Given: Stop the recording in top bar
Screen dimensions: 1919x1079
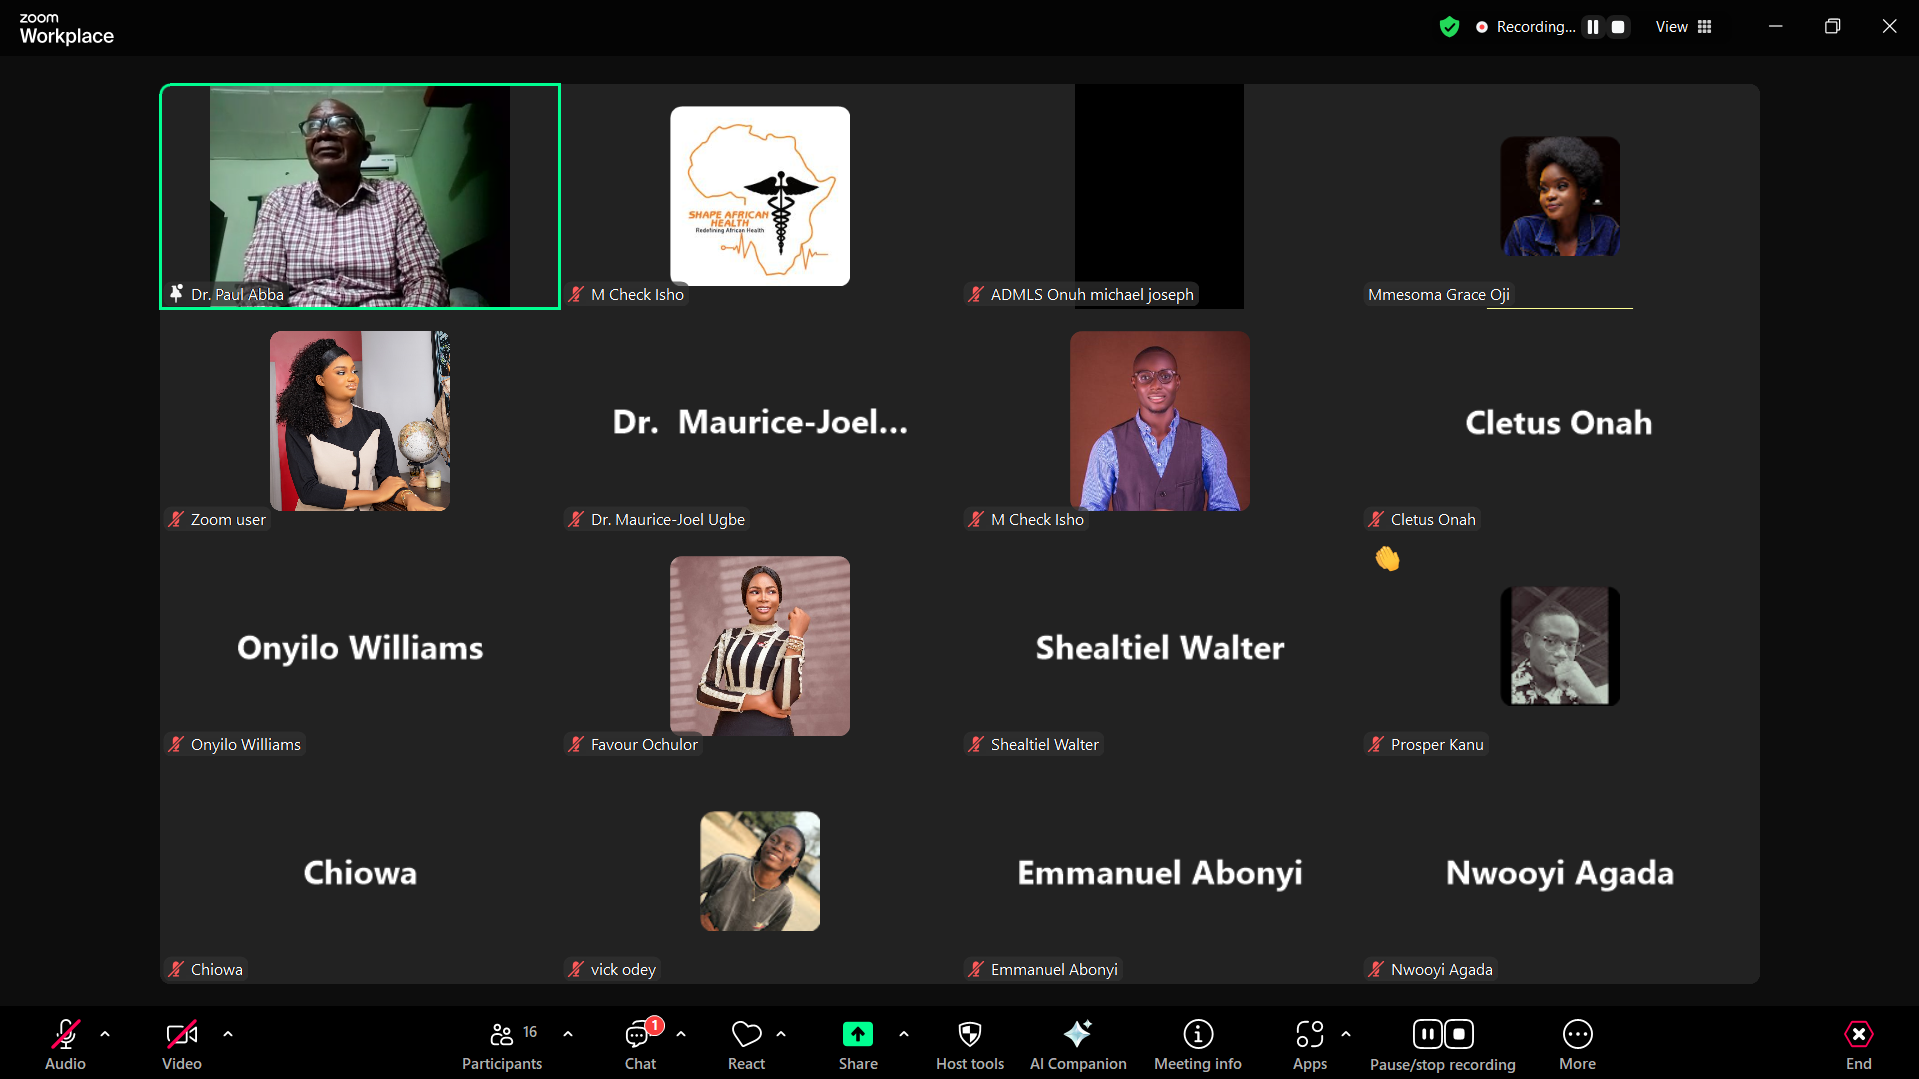Looking at the screenshot, I should tap(1618, 27).
